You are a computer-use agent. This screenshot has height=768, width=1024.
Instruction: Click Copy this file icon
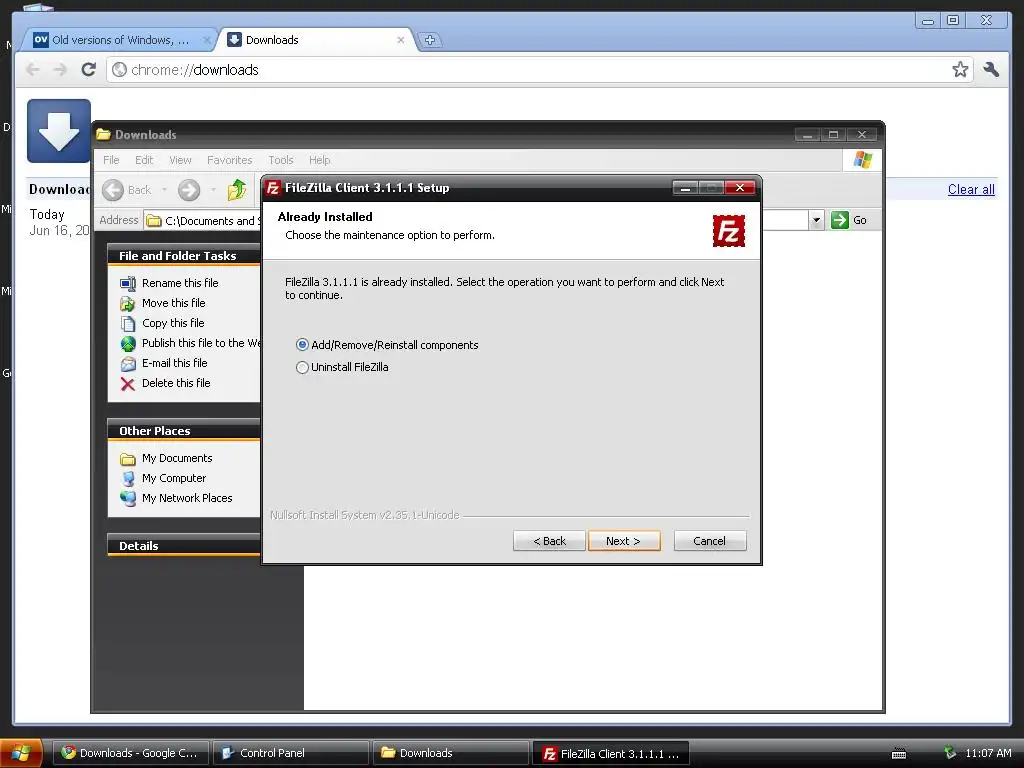pos(128,323)
